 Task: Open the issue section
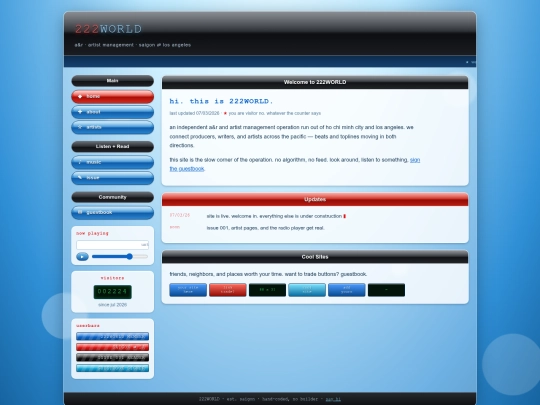[x=113, y=178]
